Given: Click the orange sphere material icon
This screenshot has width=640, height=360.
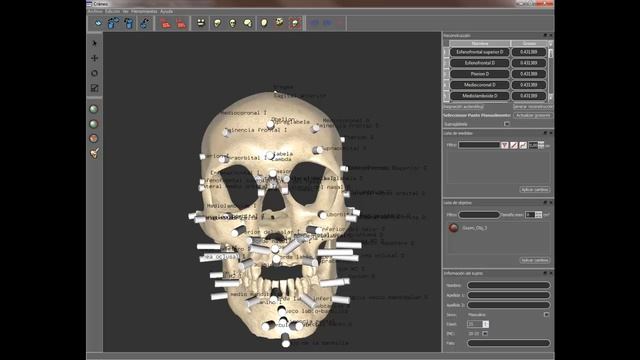Looking at the screenshot, I should 94,138.
